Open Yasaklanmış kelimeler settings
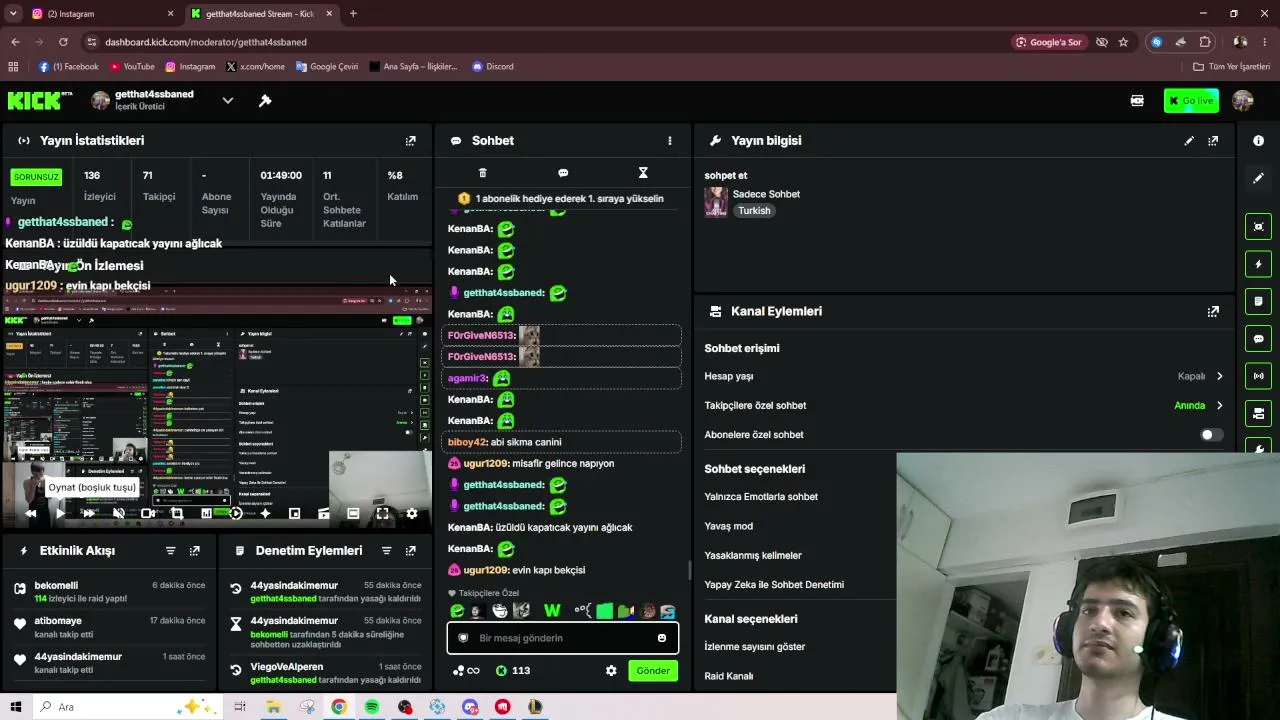 753,555
